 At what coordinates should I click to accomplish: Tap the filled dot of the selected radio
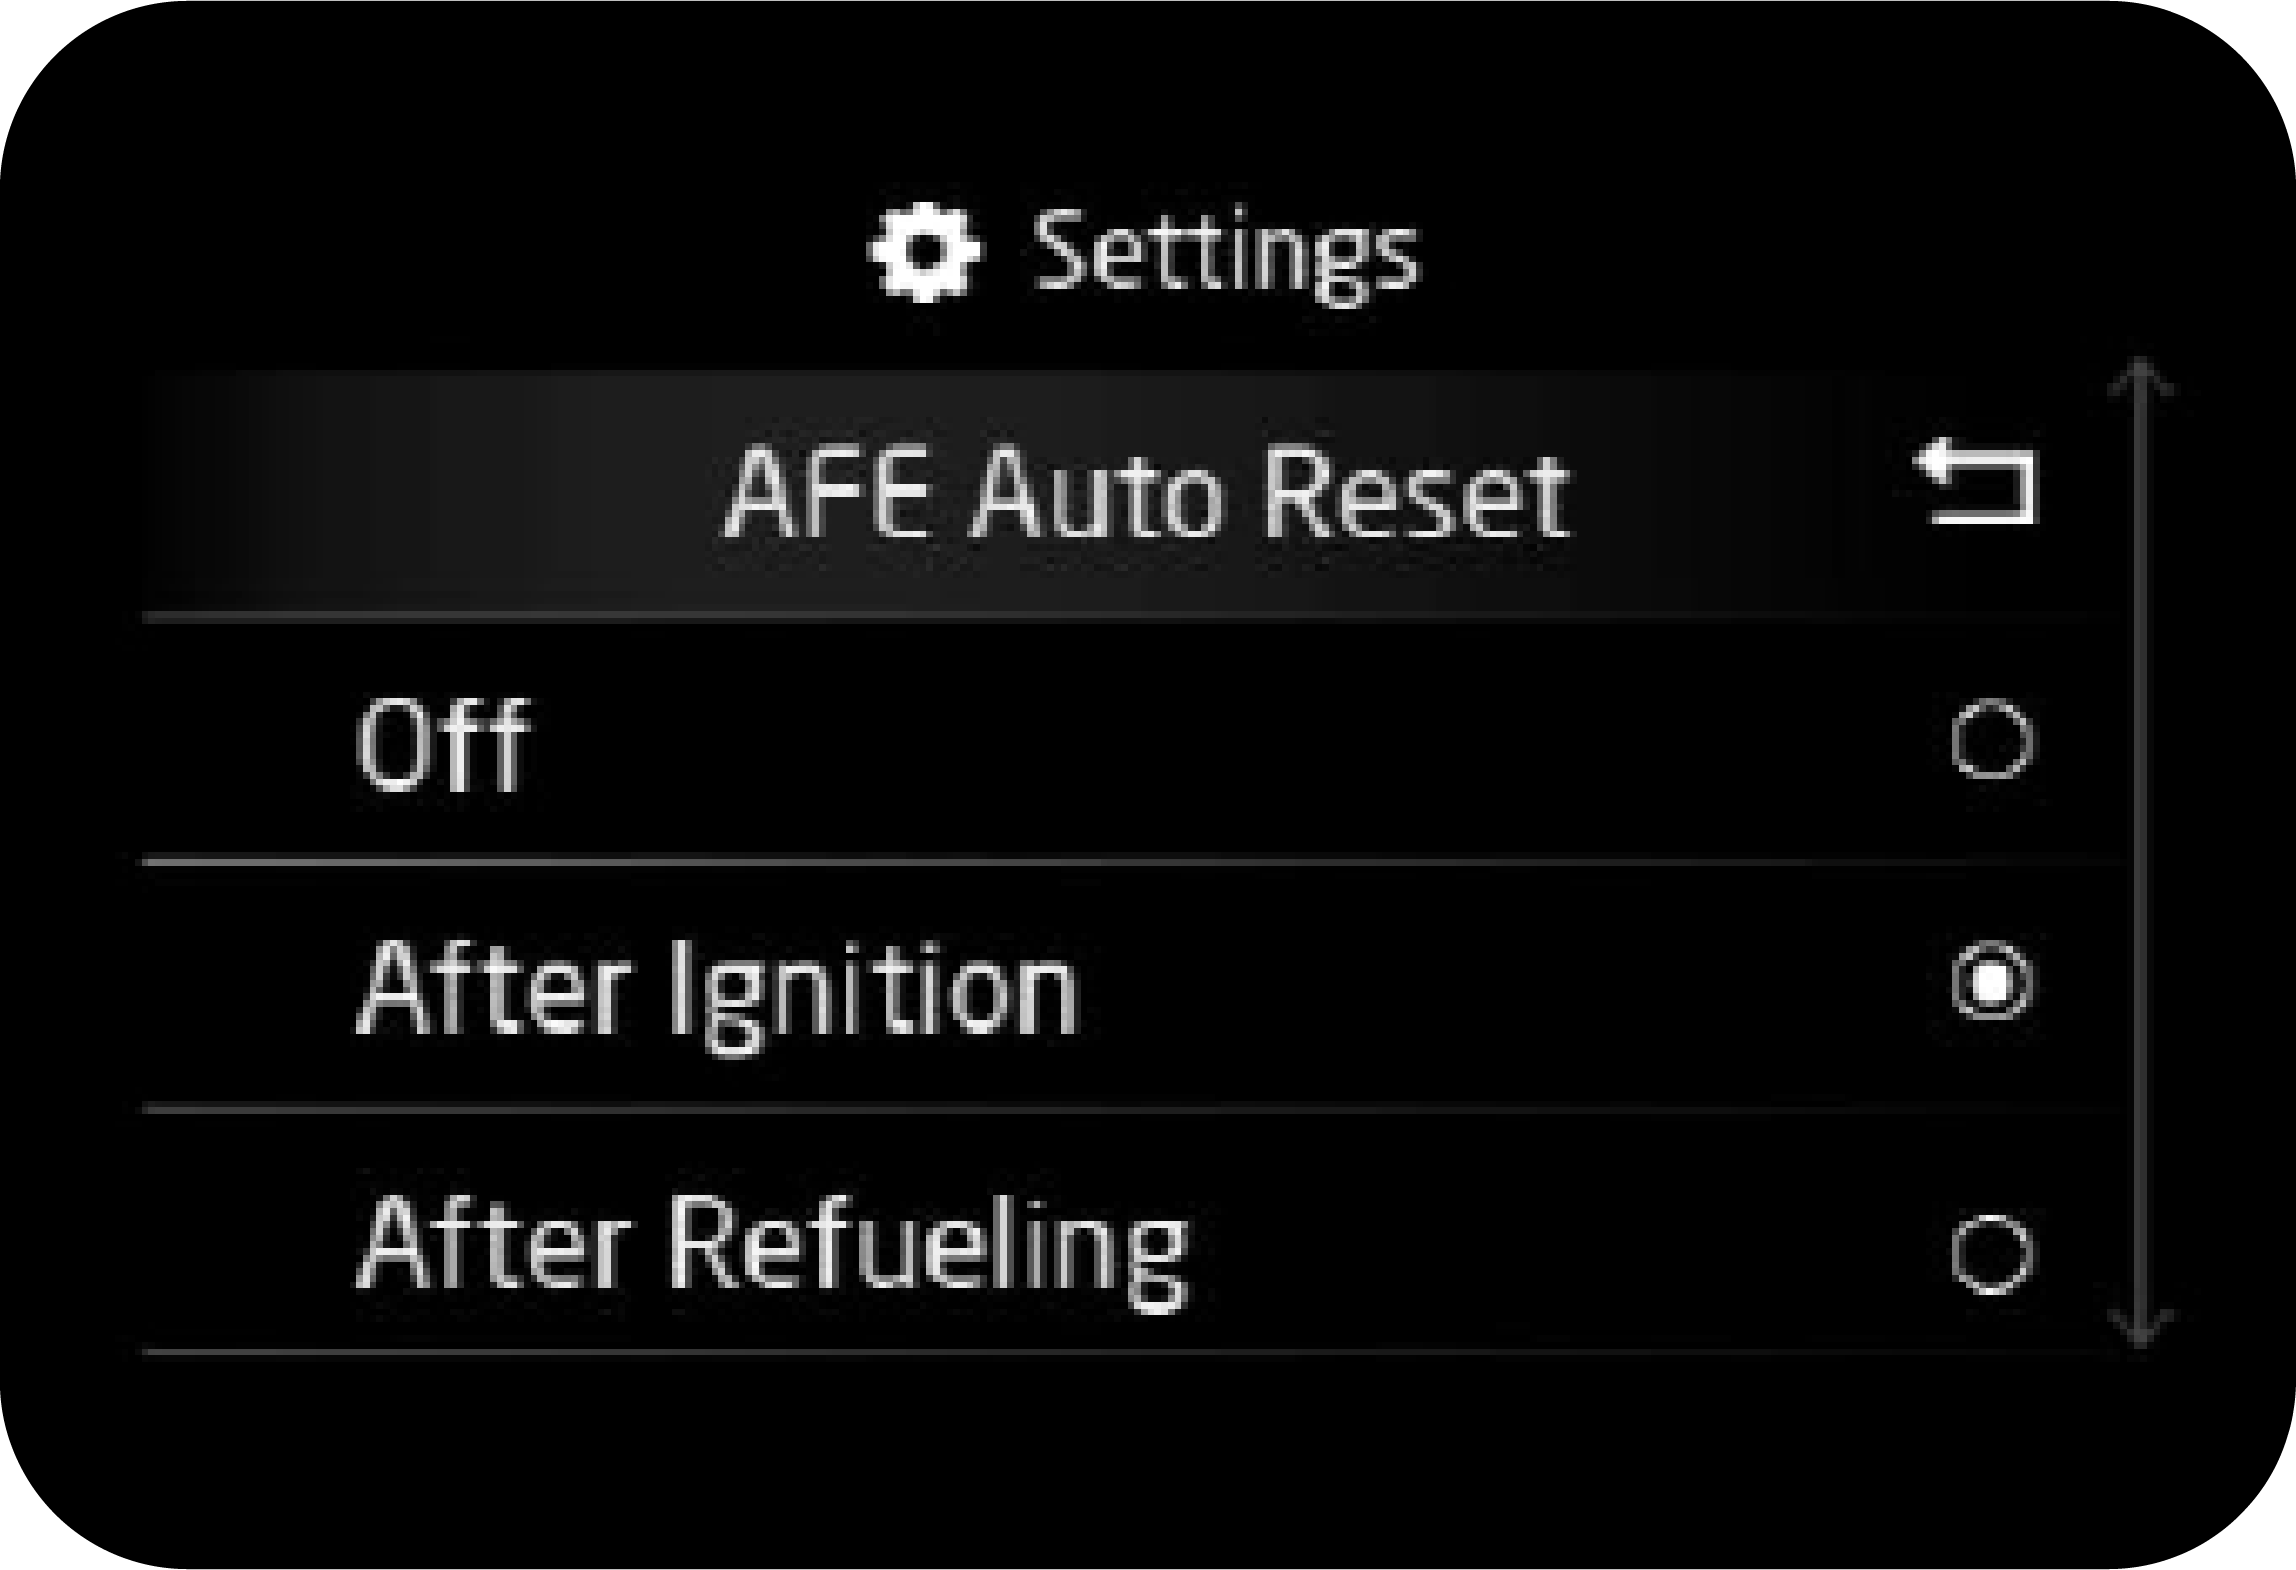1991,983
